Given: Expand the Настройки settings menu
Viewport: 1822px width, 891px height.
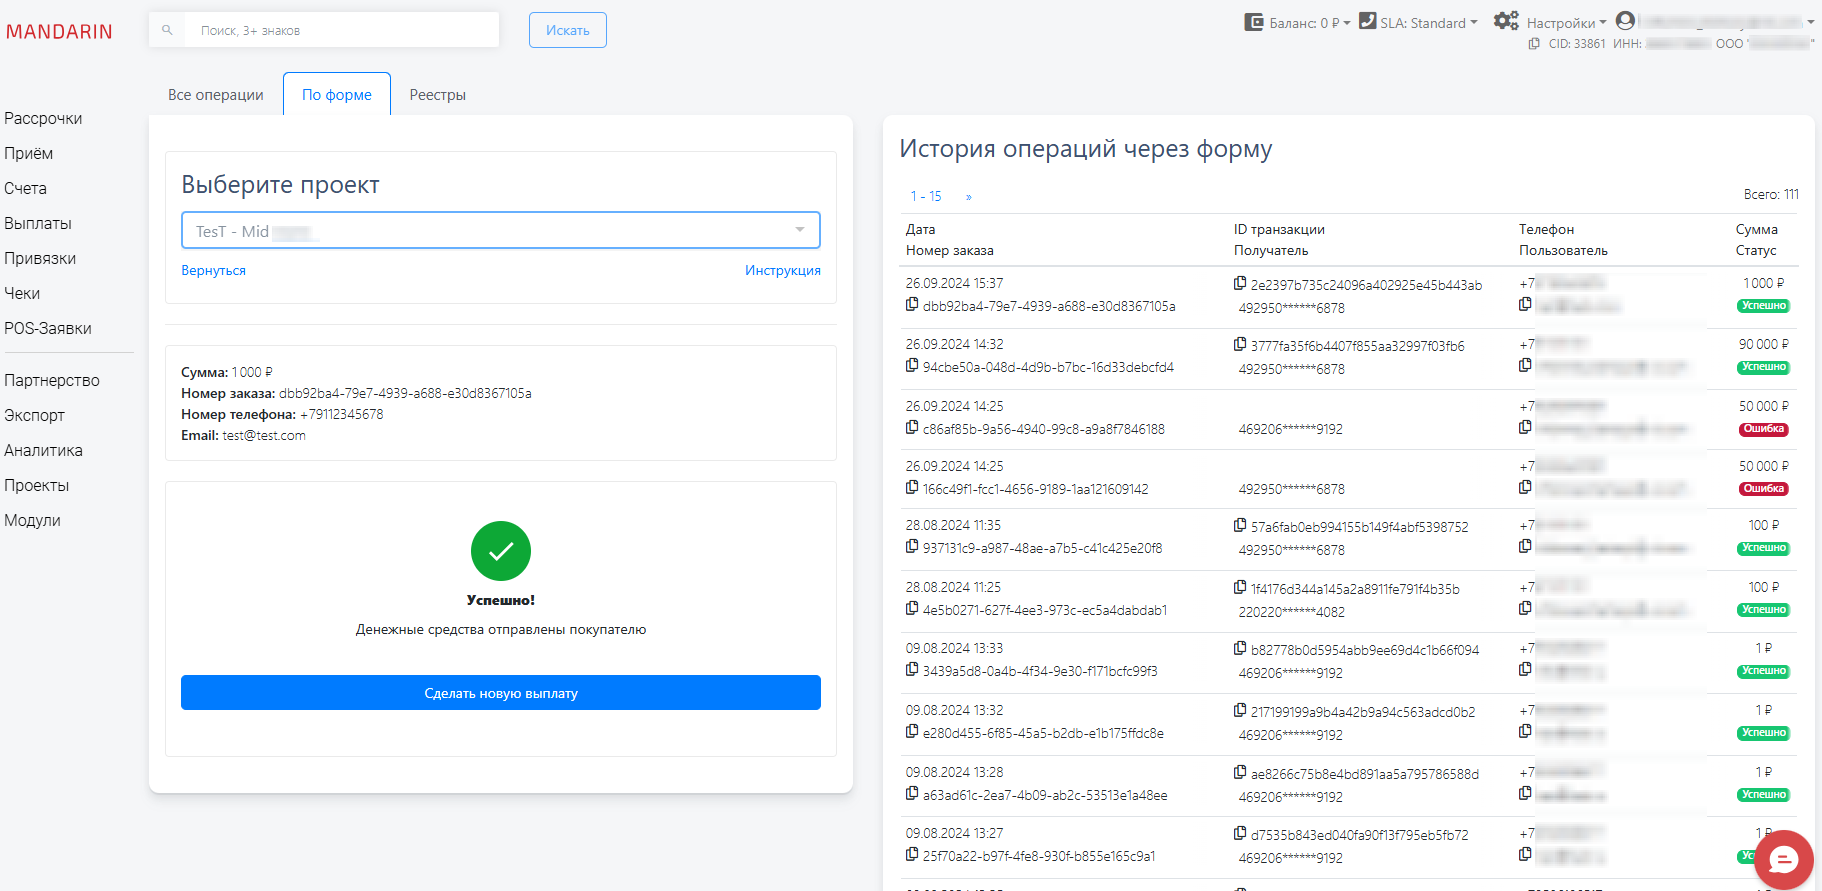Looking at the screenshot, I should tap(1551, 23).
